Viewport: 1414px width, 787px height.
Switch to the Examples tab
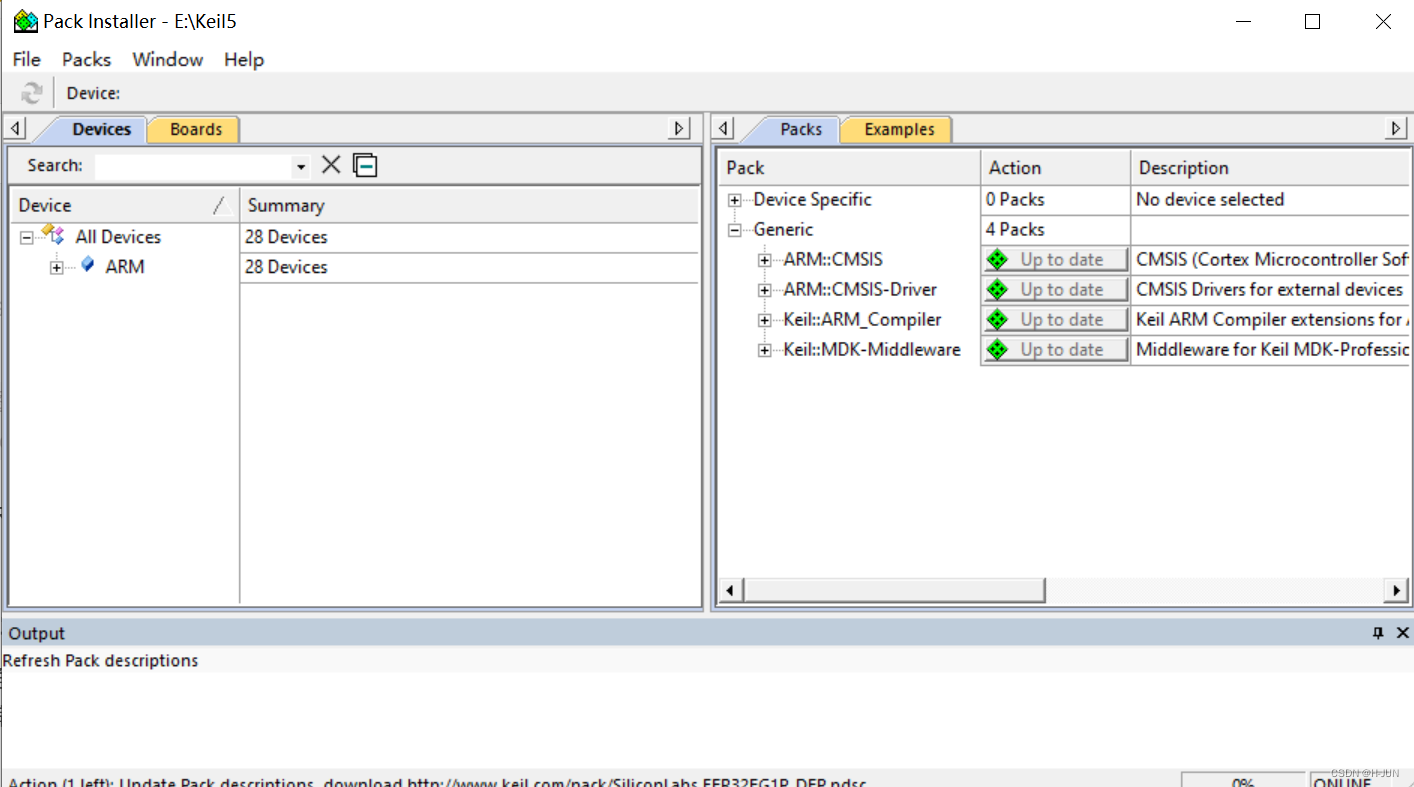coord(899,129)
